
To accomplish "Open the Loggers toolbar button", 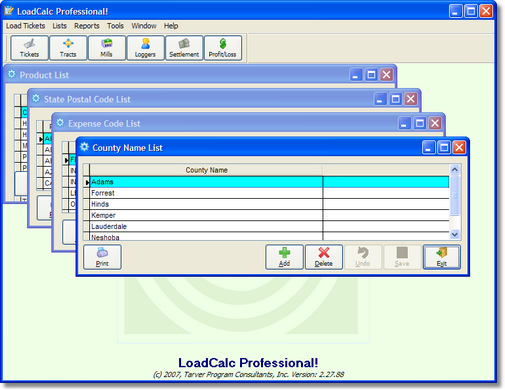I will pyautogui.click(x=145, y=48).
